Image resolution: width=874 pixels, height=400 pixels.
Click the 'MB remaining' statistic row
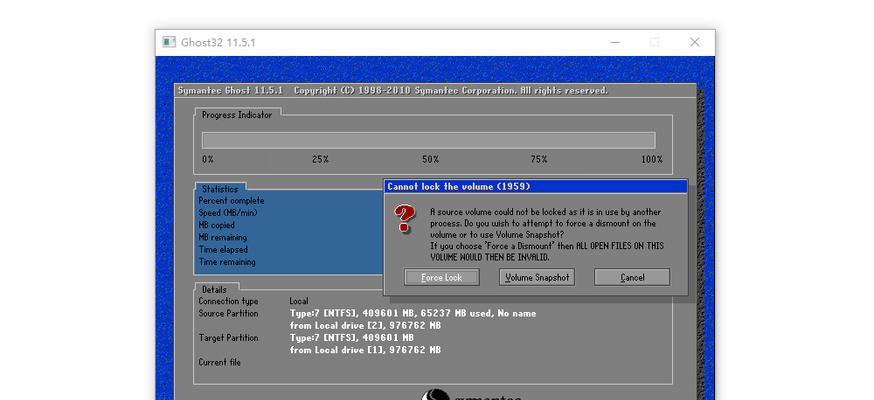[x=222, y=237]
